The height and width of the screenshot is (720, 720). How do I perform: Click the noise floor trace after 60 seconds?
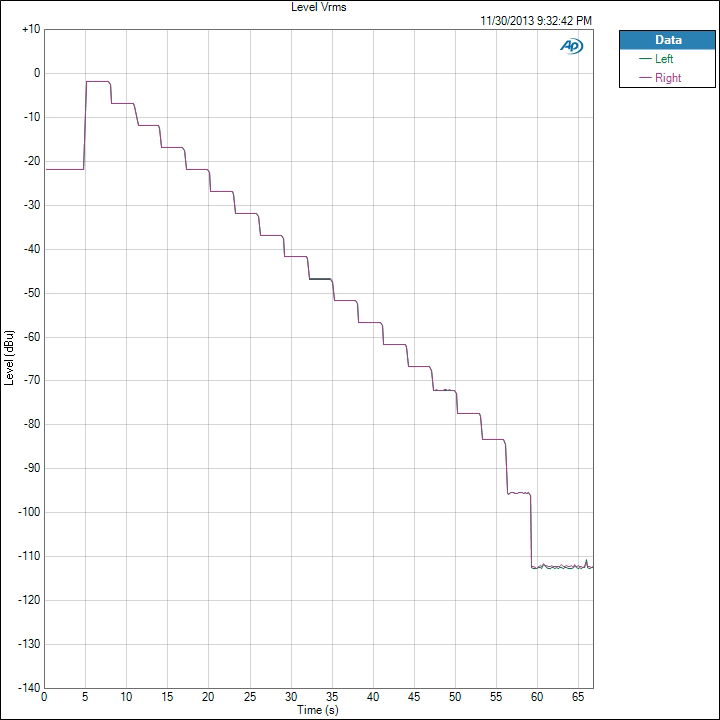pos(560,567)
